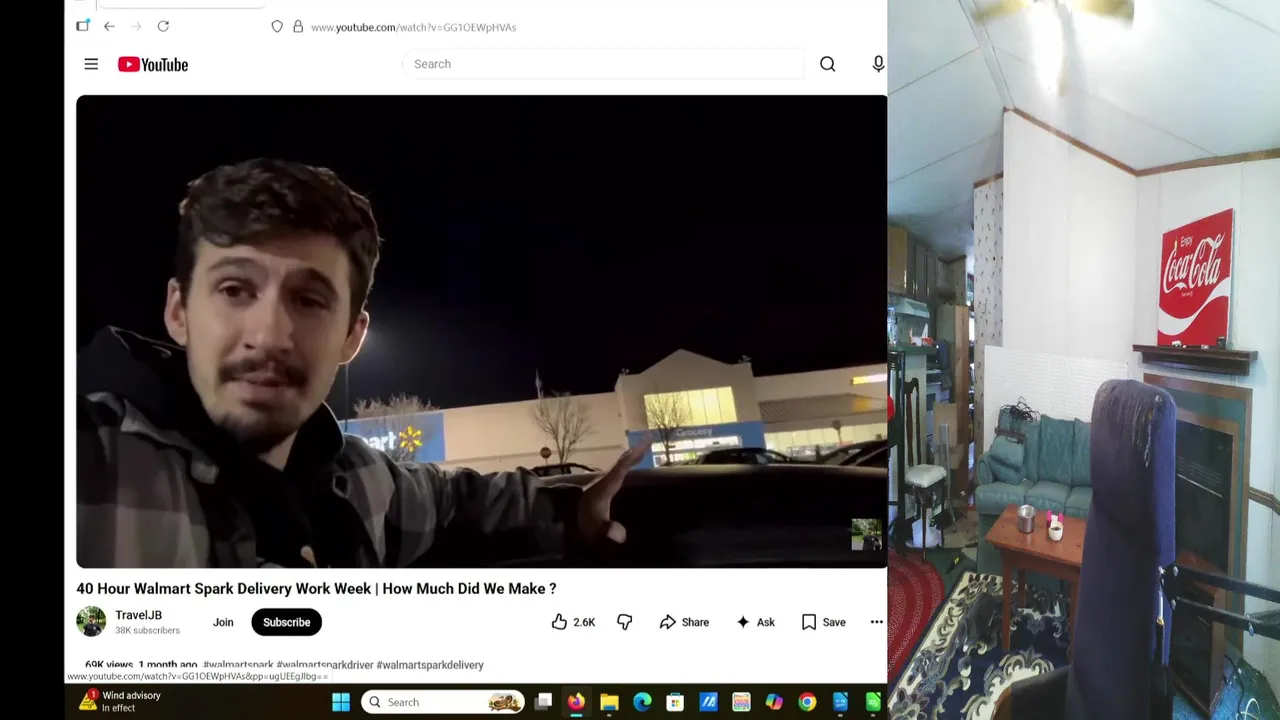Open the #walmartsparkdelivery hashtag link
This screenshot has height=720, width=1280.
click(430, 665)
